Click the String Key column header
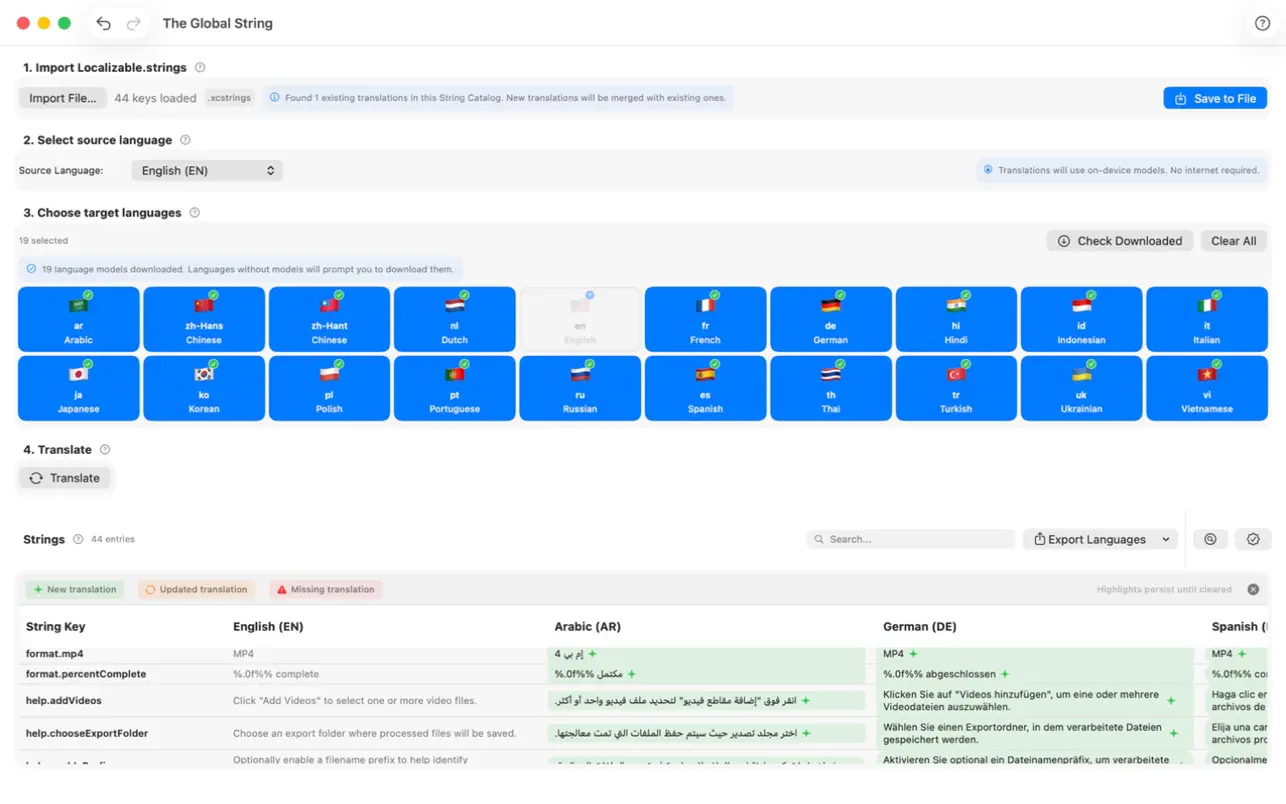The height and width of the screenshot is (804, 1286). point(56,627)
